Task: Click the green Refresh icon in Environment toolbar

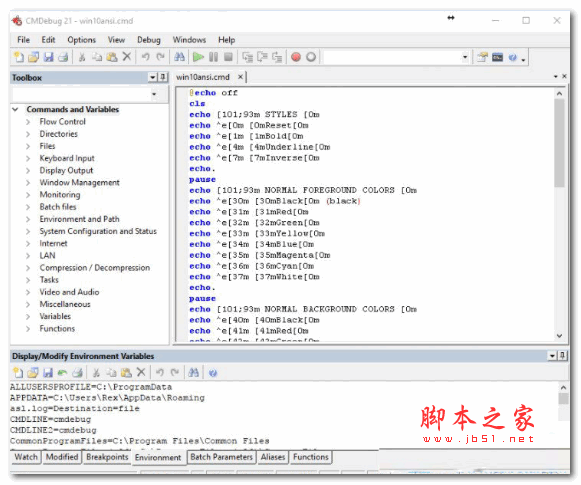Action: 62,372
